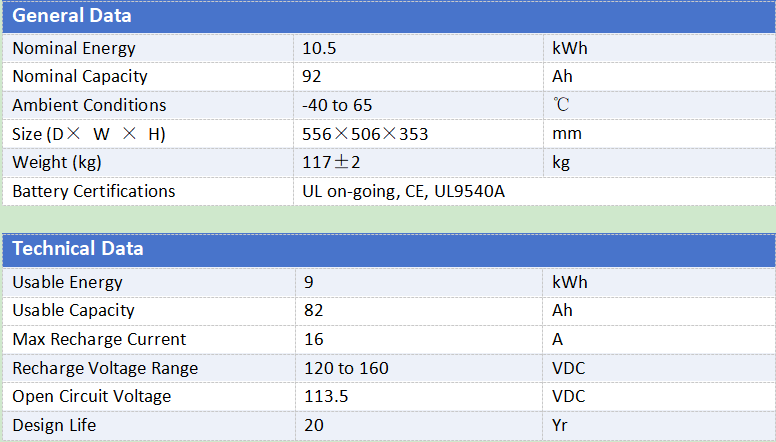Image resolution: width=776 pixels, height=442 pixels.
Task: Select the 10.5 nominal energy value
Action: [x=319, y=49]
